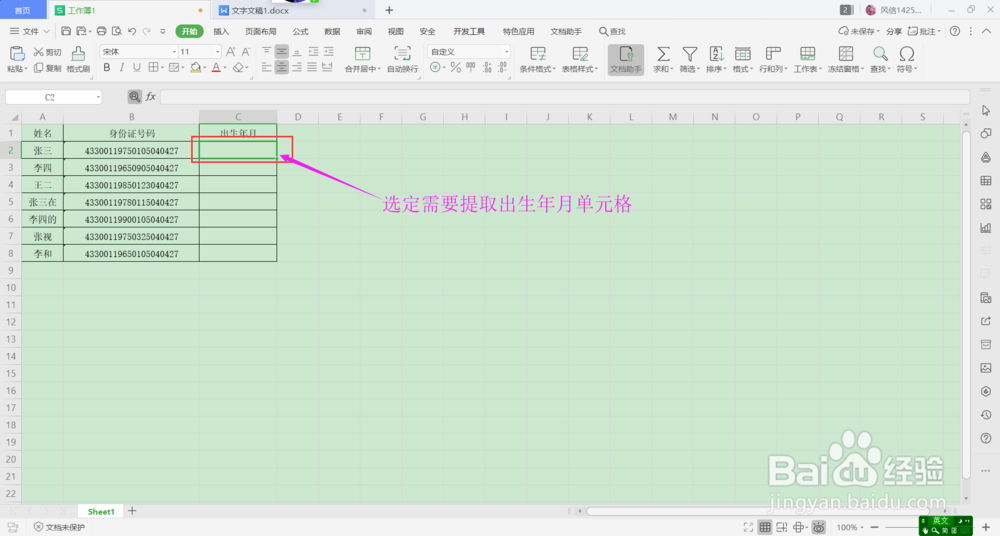Open the Page Layout (页面布局) tab
The height and width of the screenshot is (536, 1000).
(x=260, y=31)
